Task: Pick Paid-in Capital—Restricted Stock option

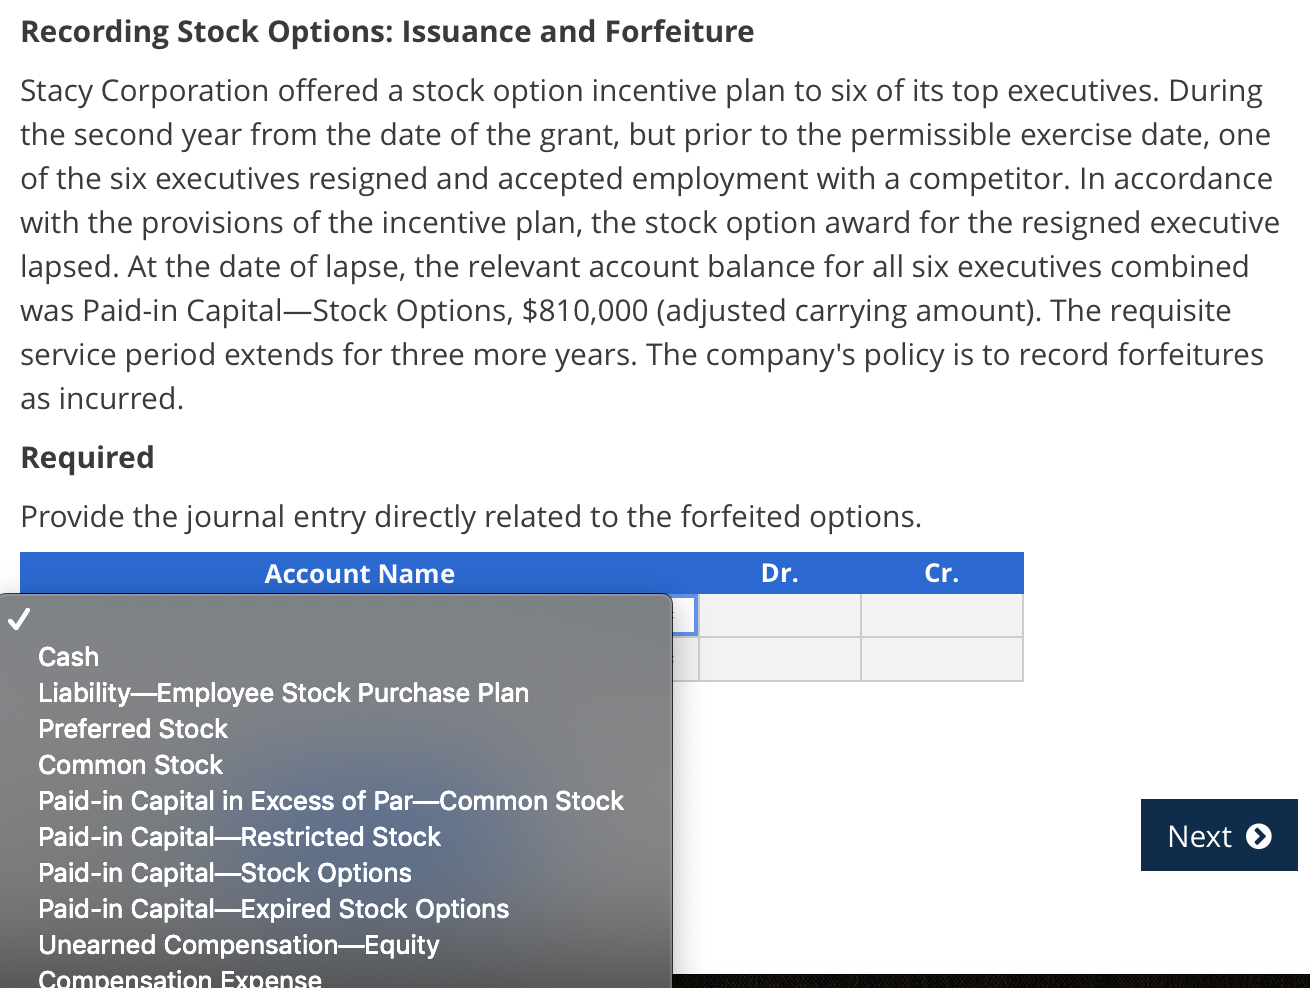Action: pos(239,837)
